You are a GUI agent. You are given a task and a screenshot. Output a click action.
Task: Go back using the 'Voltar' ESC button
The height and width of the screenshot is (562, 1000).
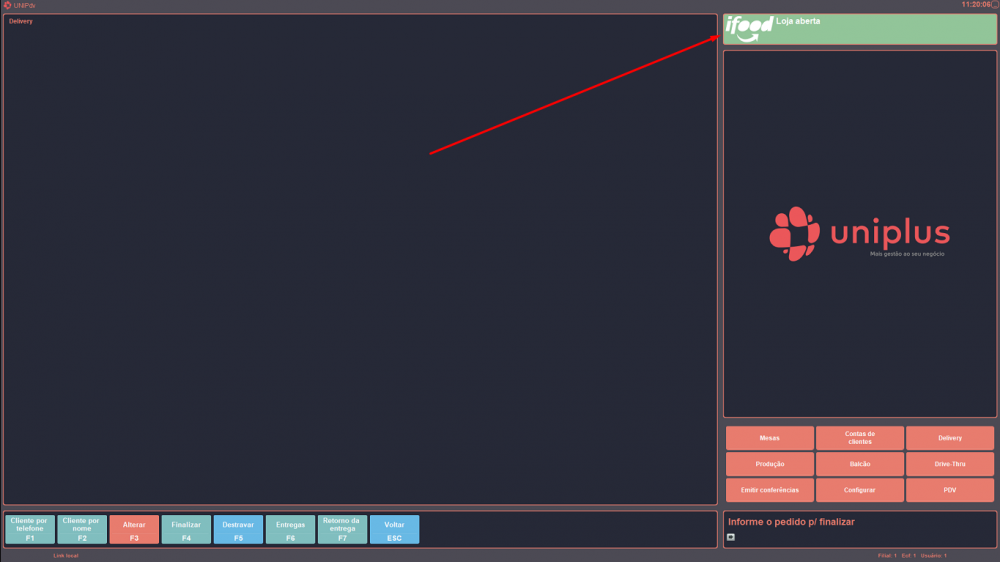coord(394,529)
